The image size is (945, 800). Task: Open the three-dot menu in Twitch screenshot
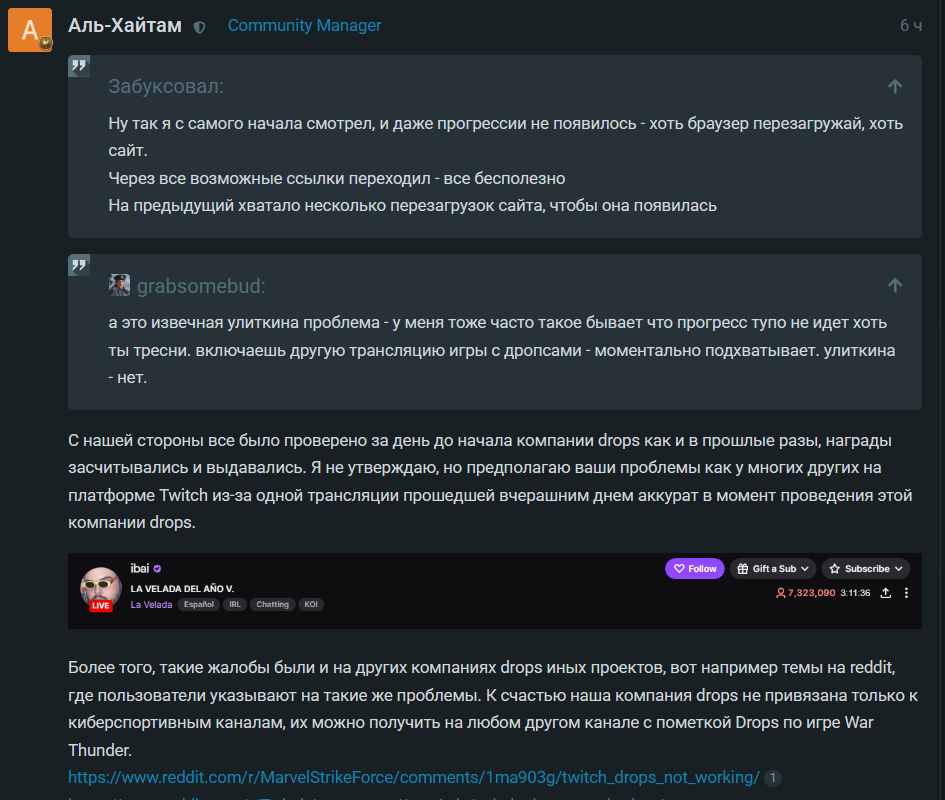906,593
